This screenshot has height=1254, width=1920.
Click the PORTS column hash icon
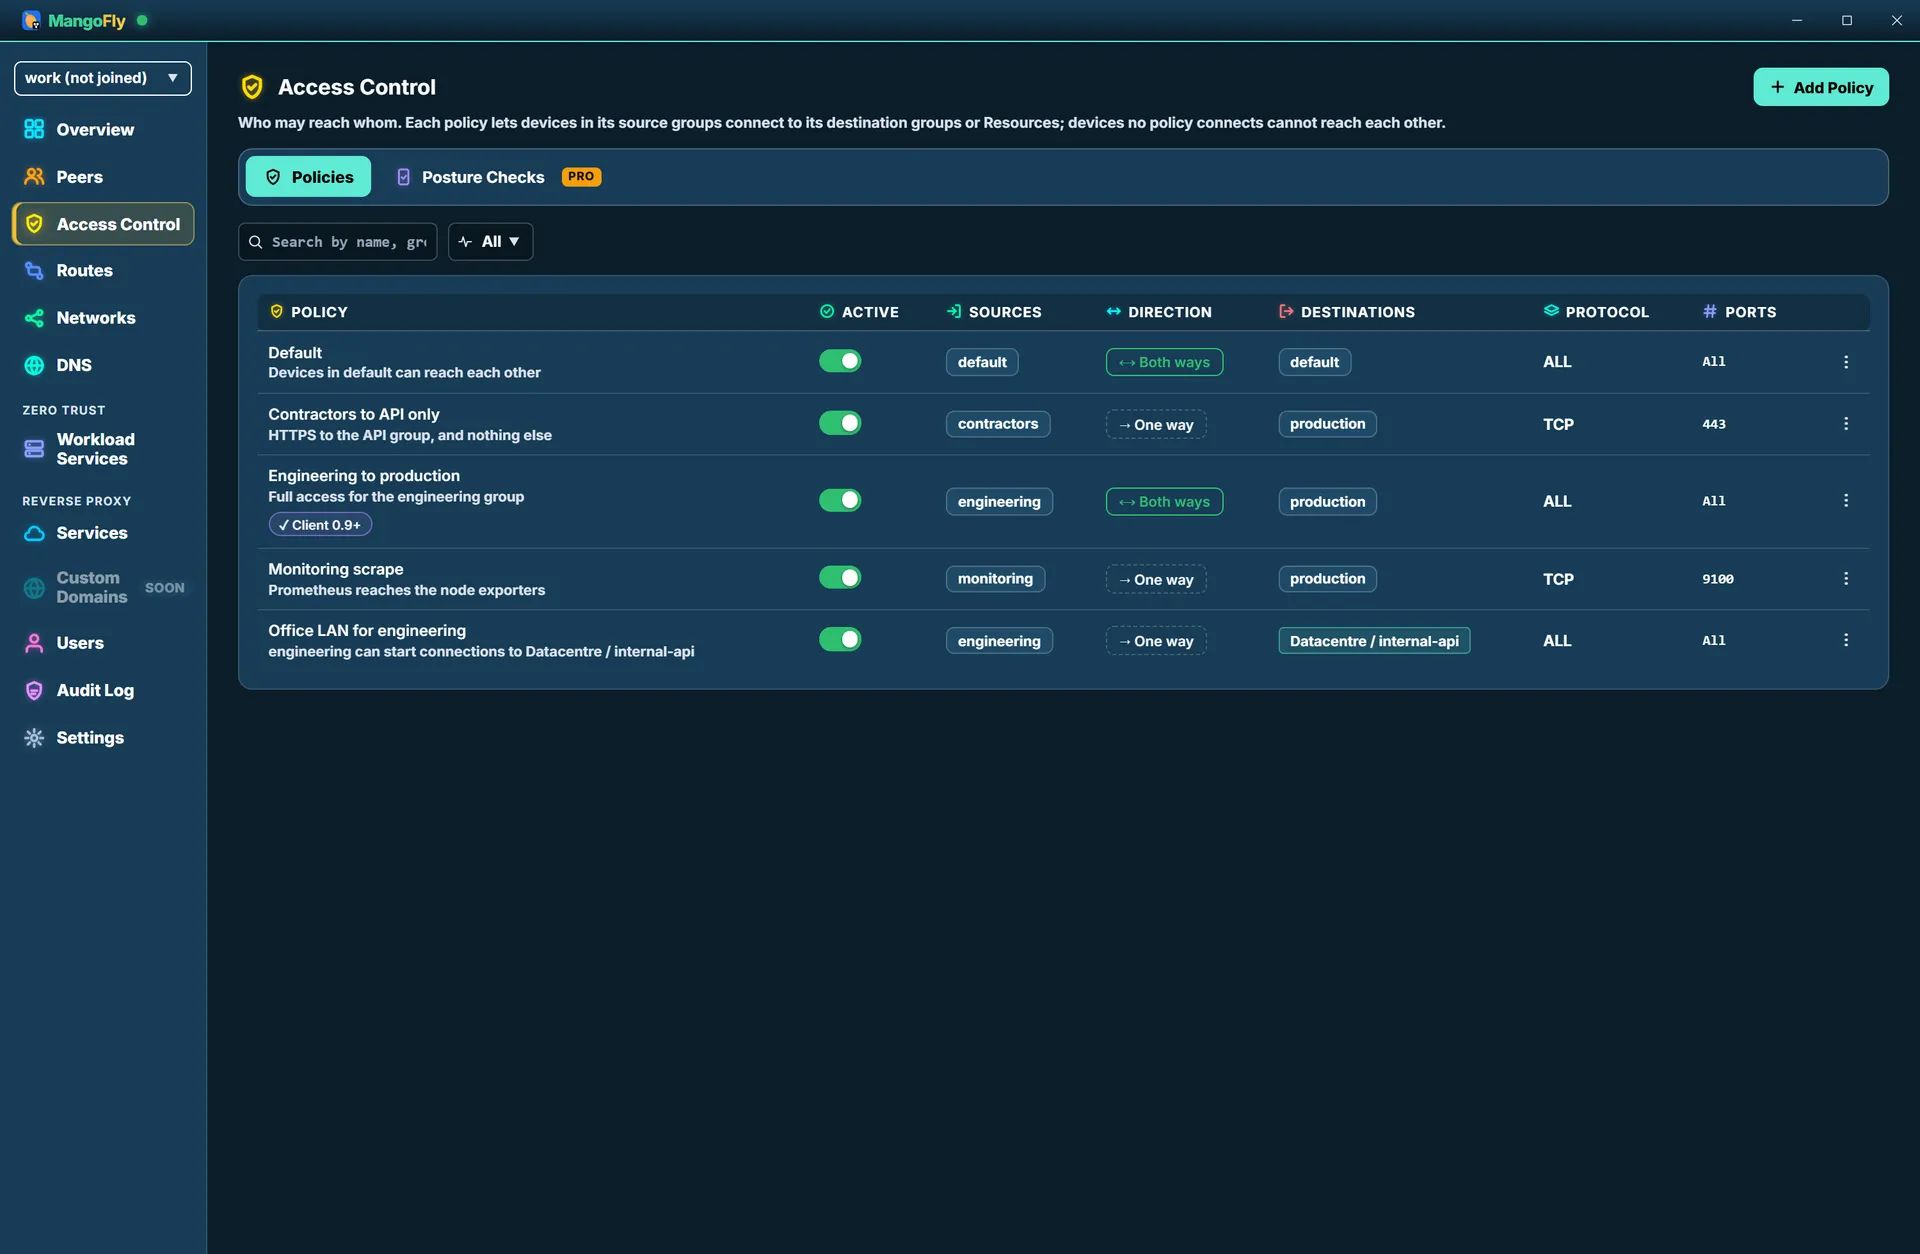(1710, 311)
